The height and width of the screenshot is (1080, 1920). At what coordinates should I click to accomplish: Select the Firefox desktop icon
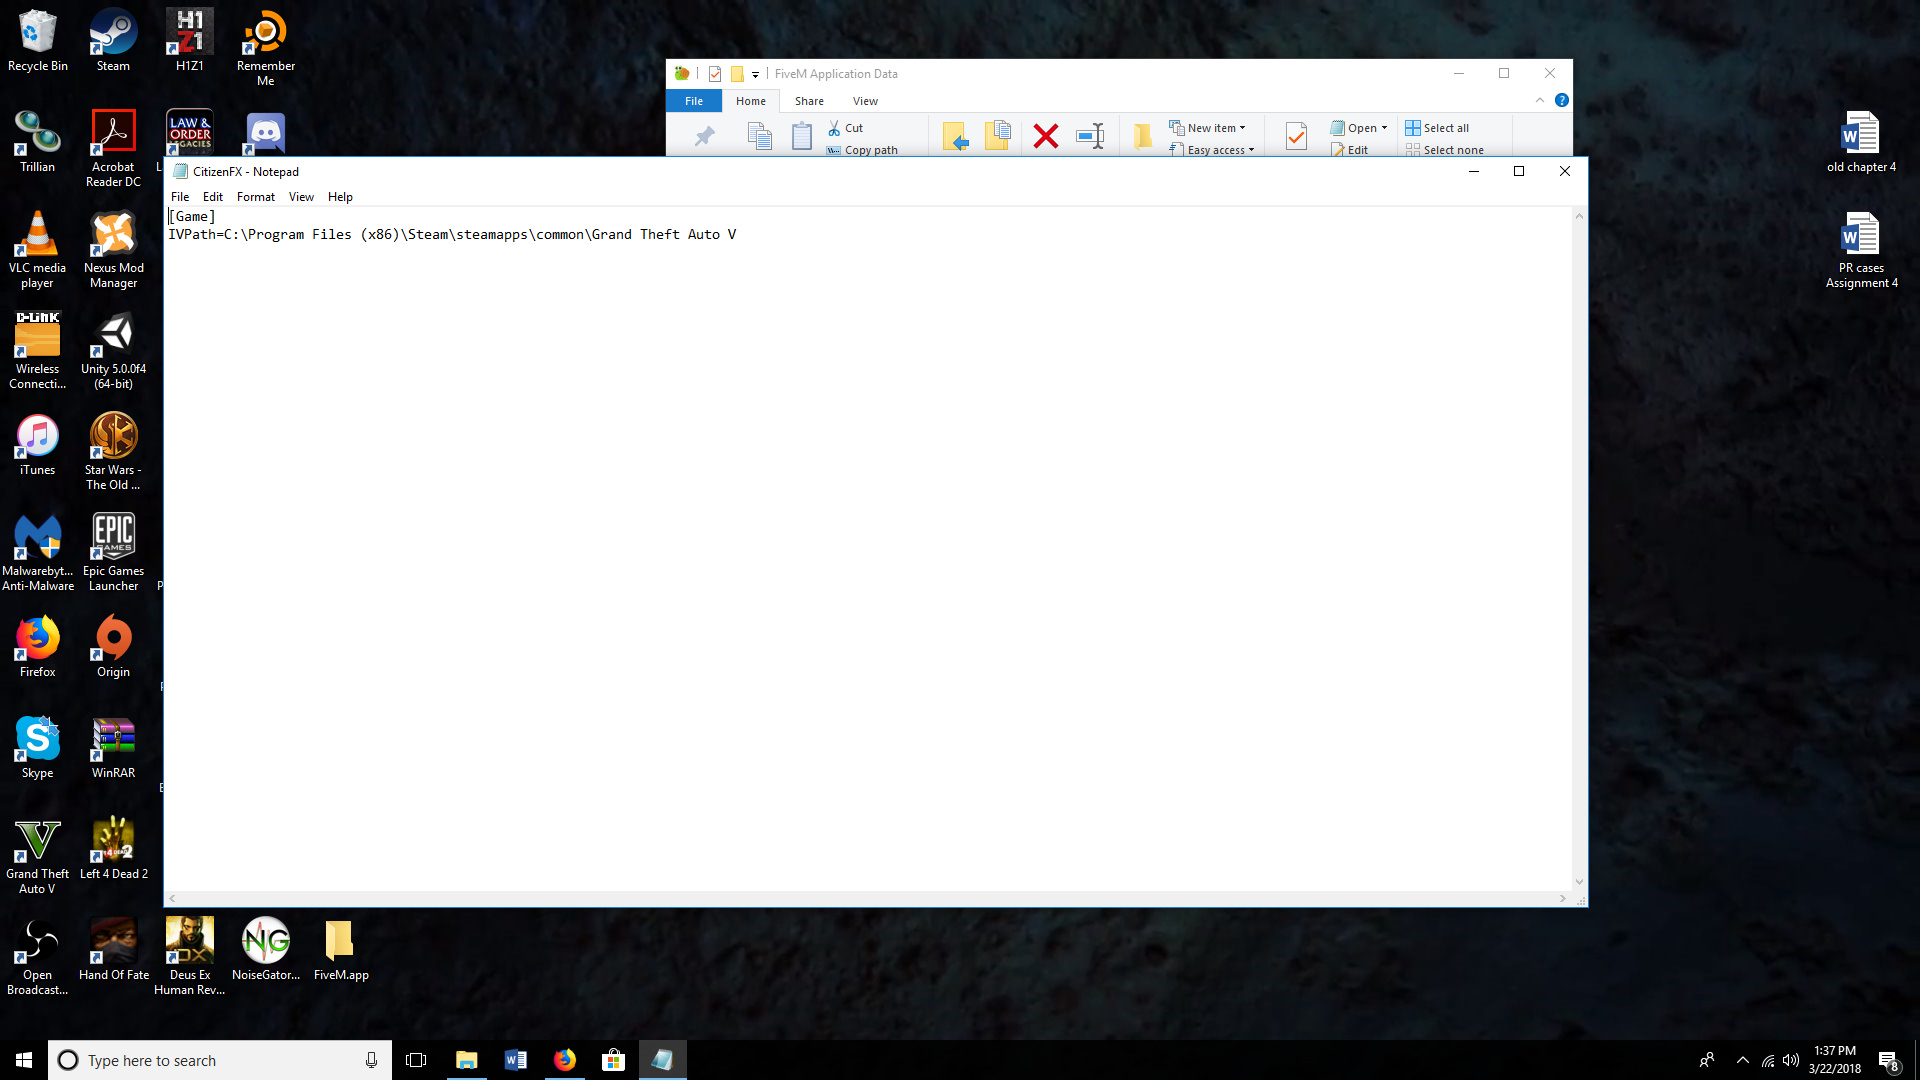tap(38, 646)
